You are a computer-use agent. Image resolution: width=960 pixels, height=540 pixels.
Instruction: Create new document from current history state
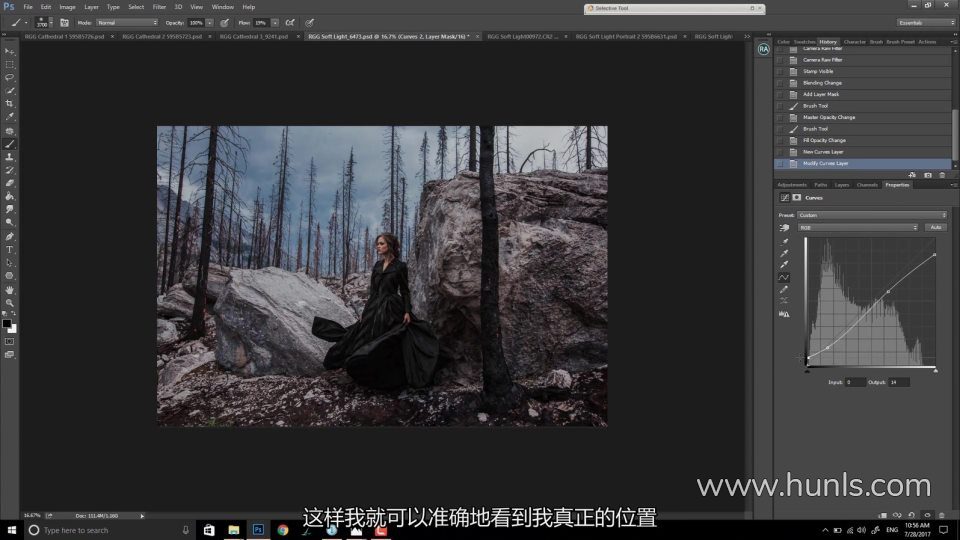pos(912,175)
